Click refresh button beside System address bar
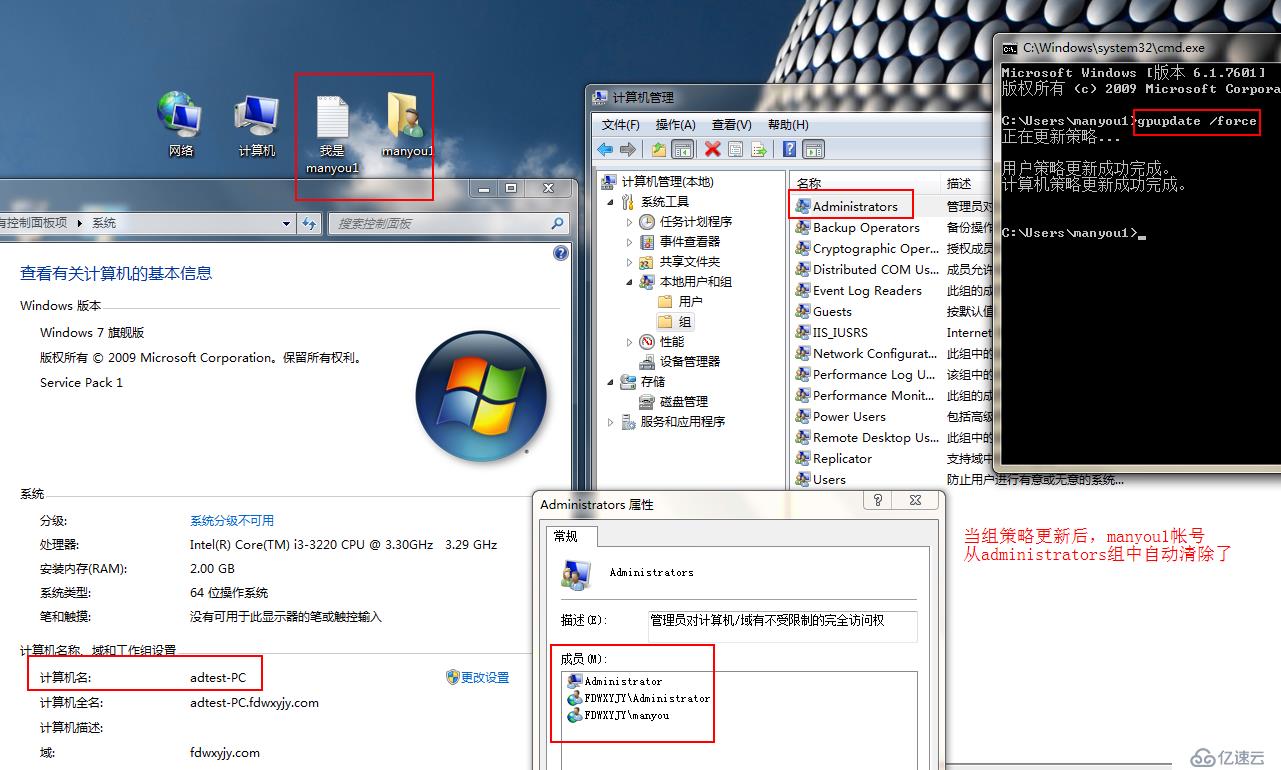Viewport: 1281px width, 770px height. point(308,223)
